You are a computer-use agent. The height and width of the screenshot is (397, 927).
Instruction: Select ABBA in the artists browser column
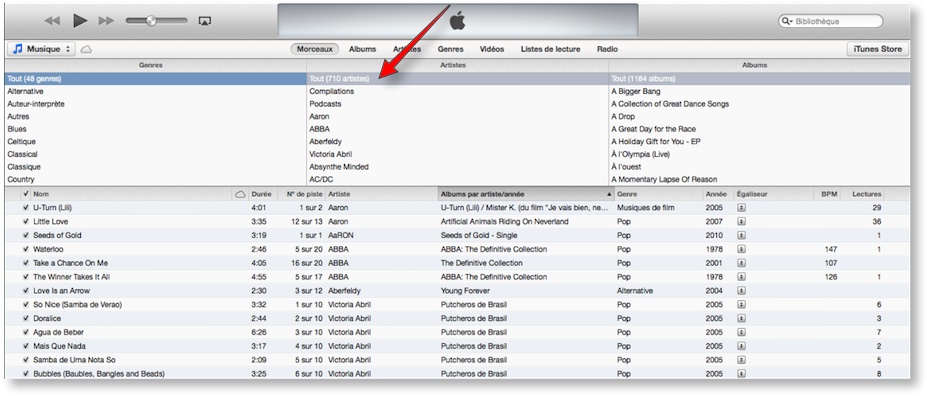(x=458, y=129)
